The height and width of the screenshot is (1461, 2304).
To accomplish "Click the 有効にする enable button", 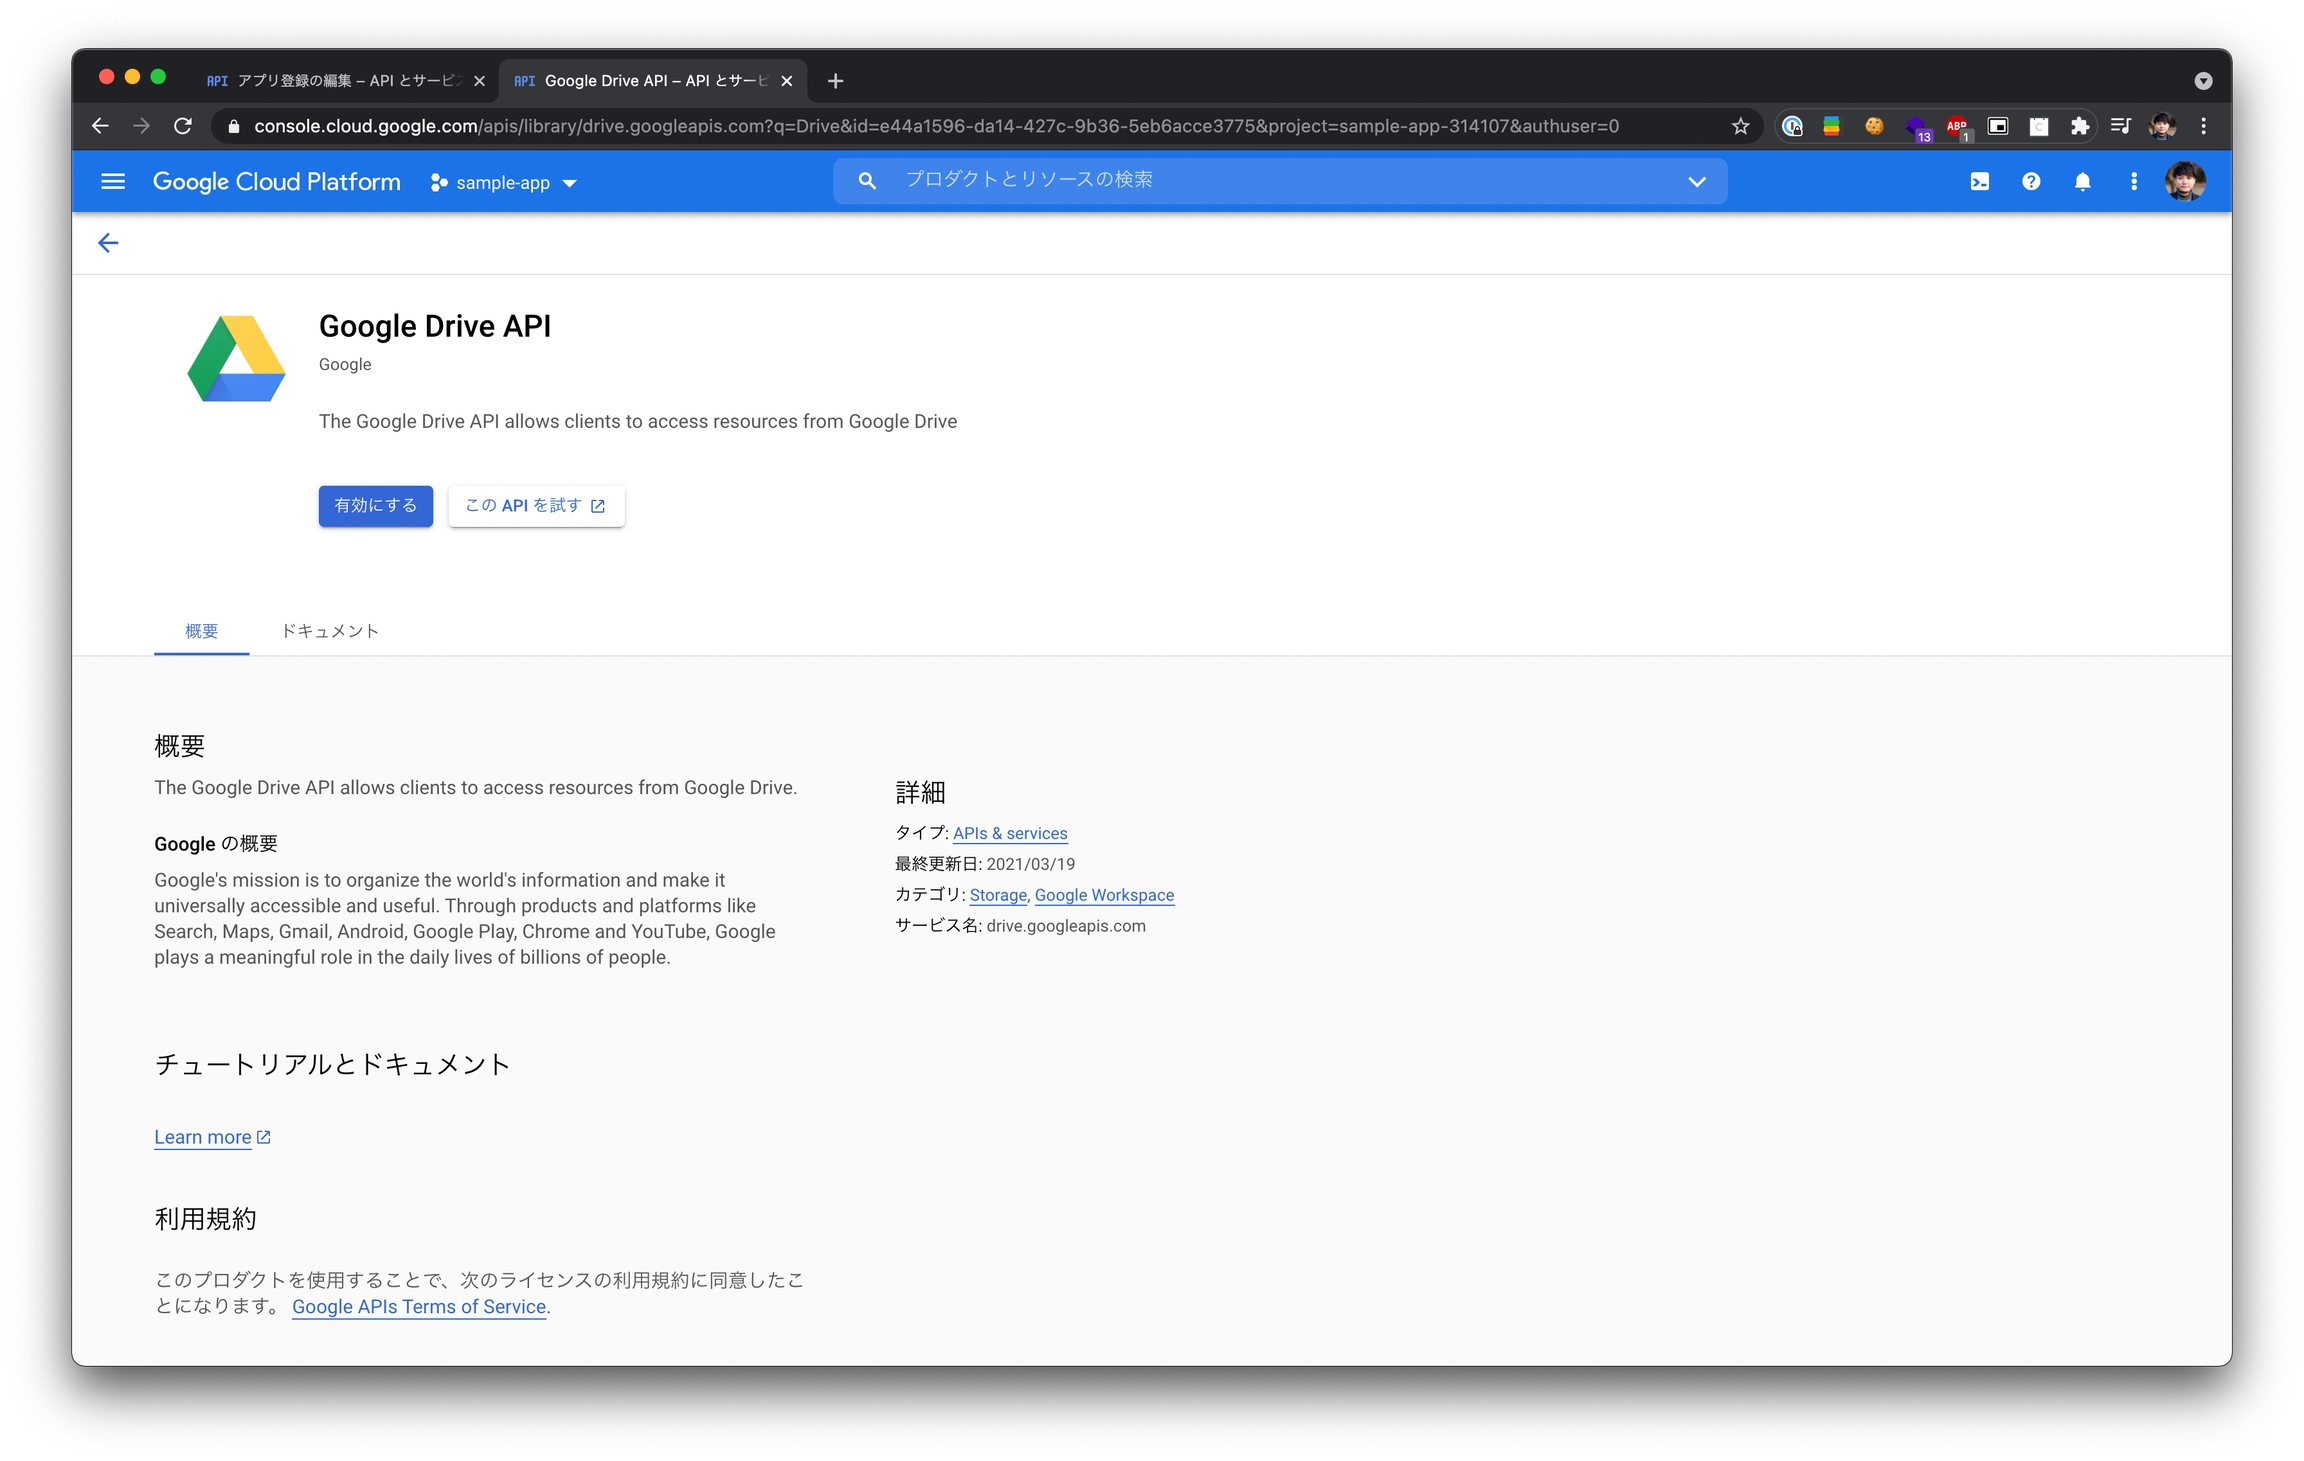I will (375, 506).
